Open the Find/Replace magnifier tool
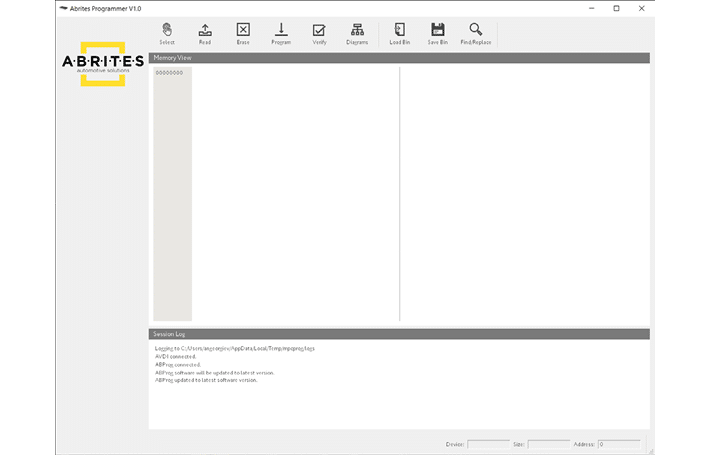The image size is (710, 455). click(x=476, y=33)
